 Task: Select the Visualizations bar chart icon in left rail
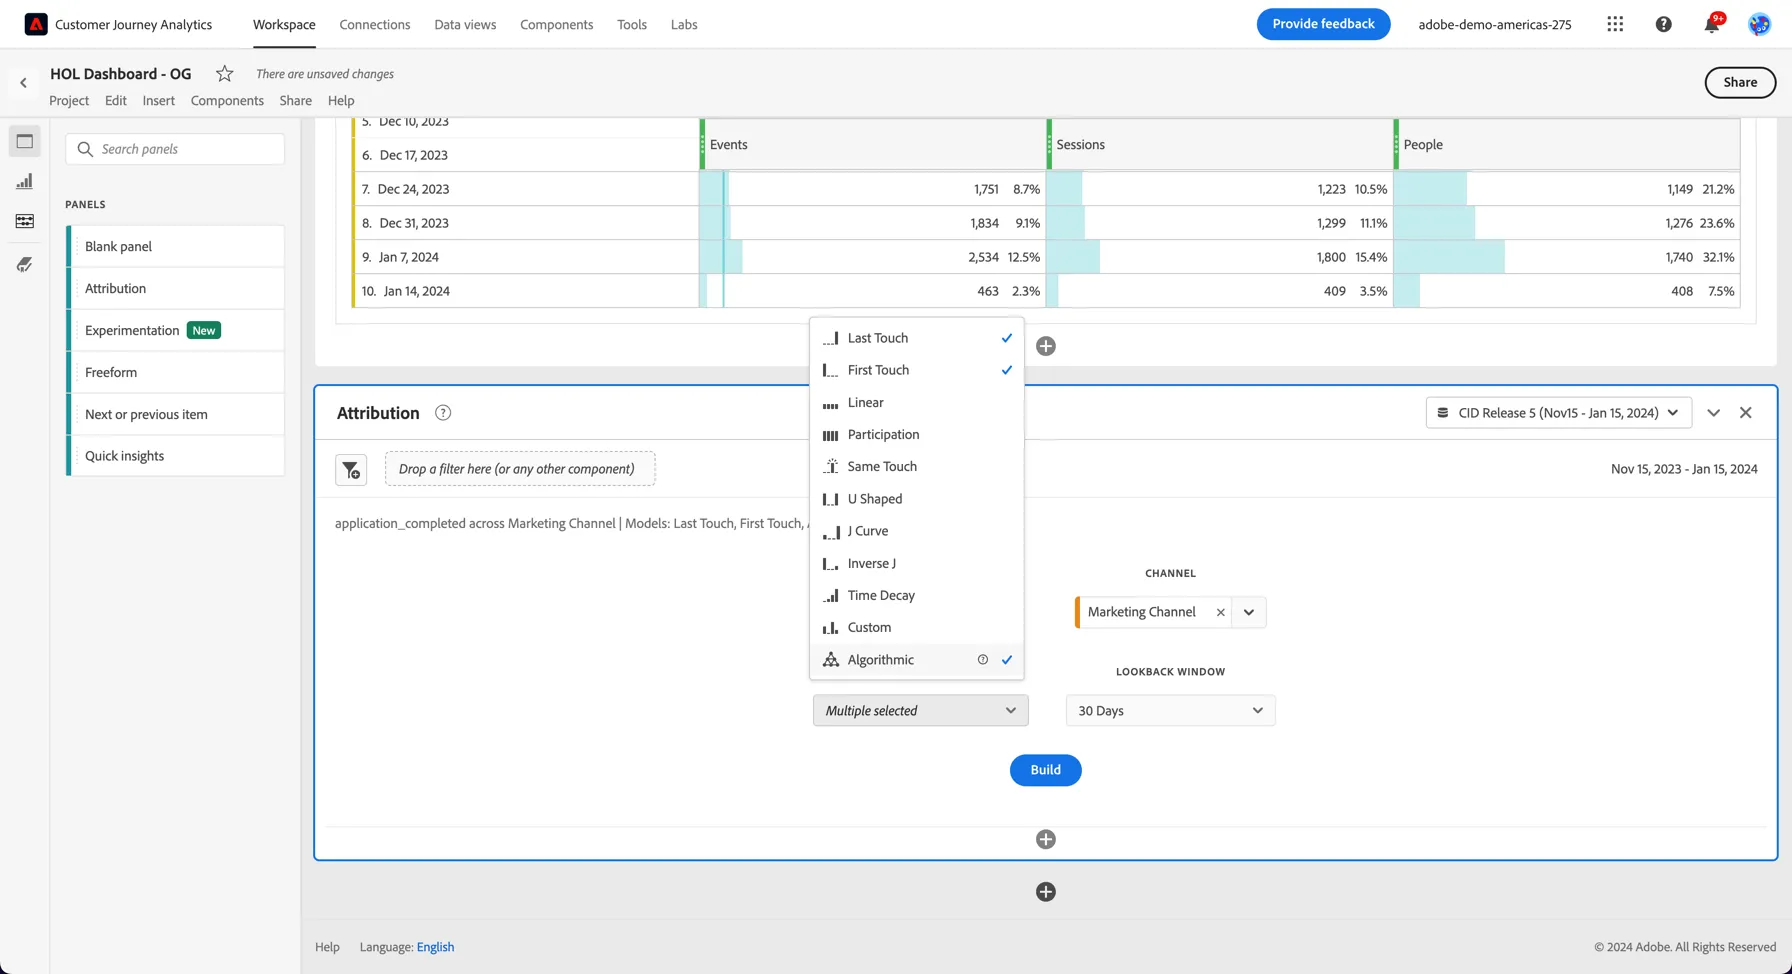point(25,181)
